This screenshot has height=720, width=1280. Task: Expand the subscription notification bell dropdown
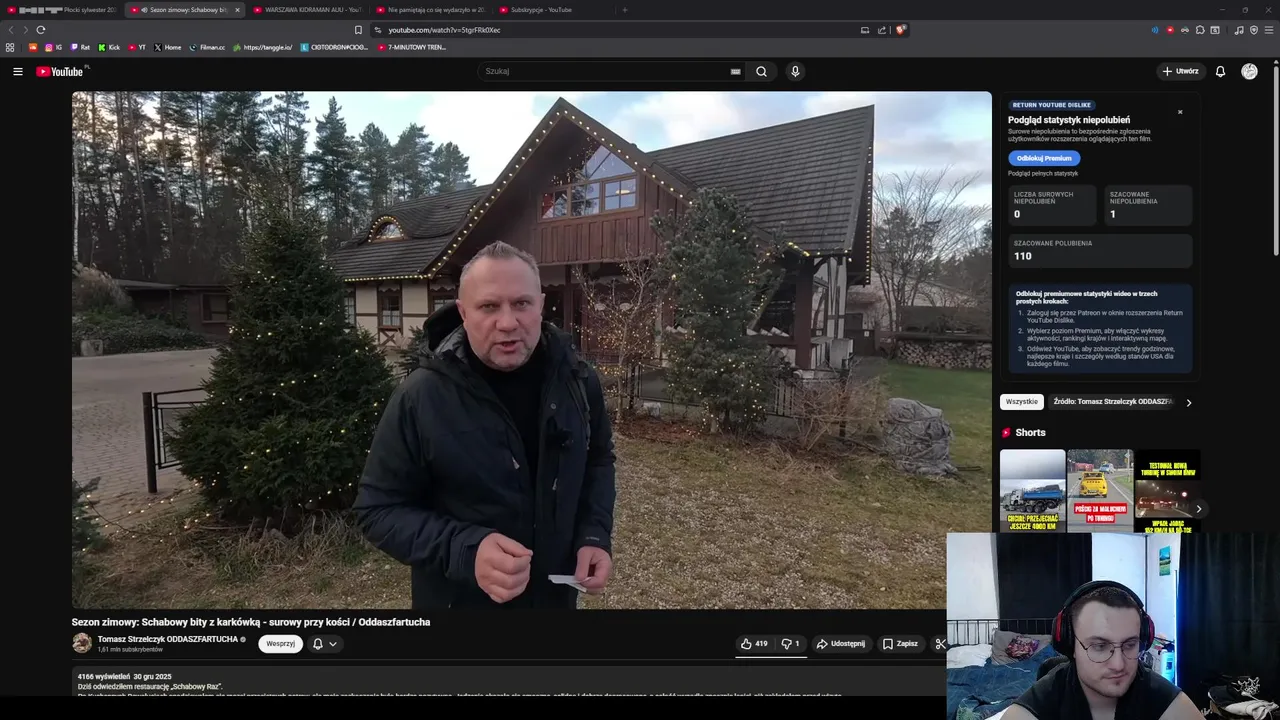pyautogui.click(x=325, y=644)
